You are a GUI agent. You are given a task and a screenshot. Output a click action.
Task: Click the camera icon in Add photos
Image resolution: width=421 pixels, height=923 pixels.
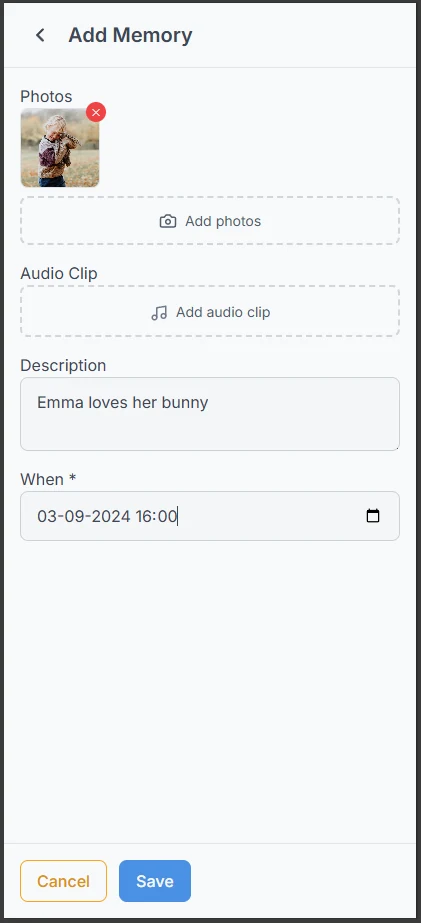pyautogui.click(x=168, y=221)
